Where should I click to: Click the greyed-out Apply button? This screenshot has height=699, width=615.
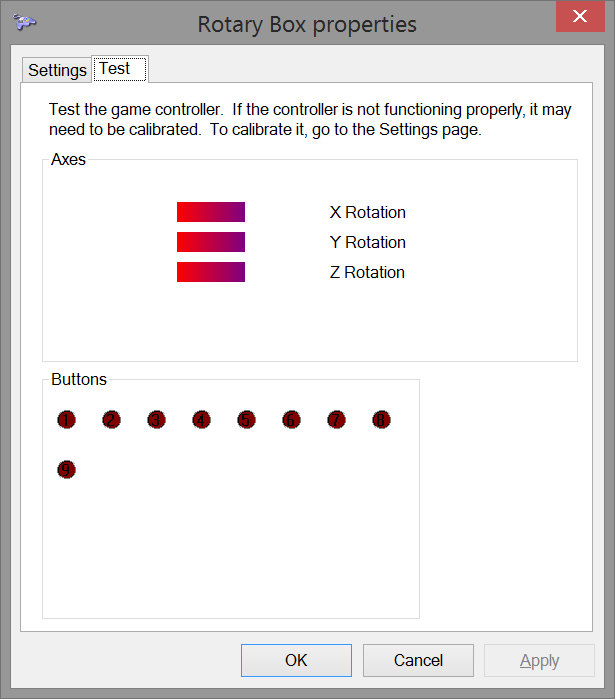(x=539, y=660)
